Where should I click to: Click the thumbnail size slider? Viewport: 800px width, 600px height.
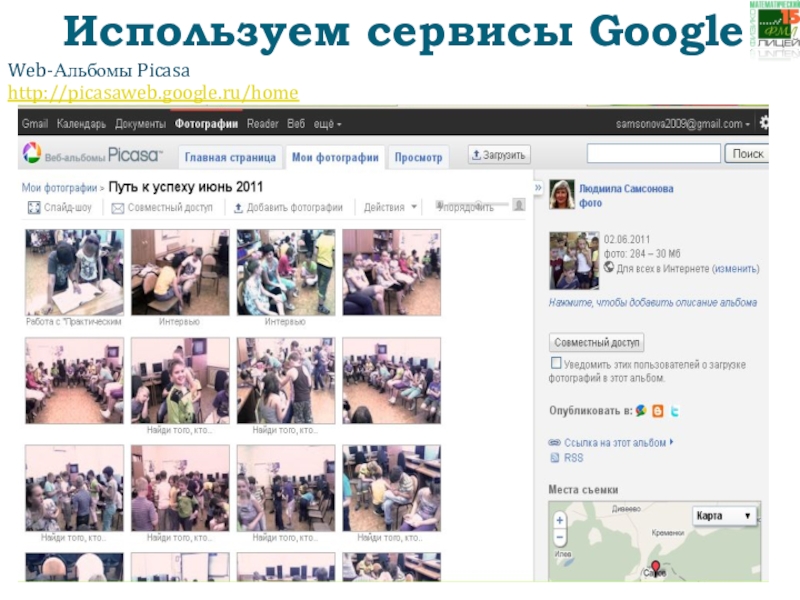(472, 204)
